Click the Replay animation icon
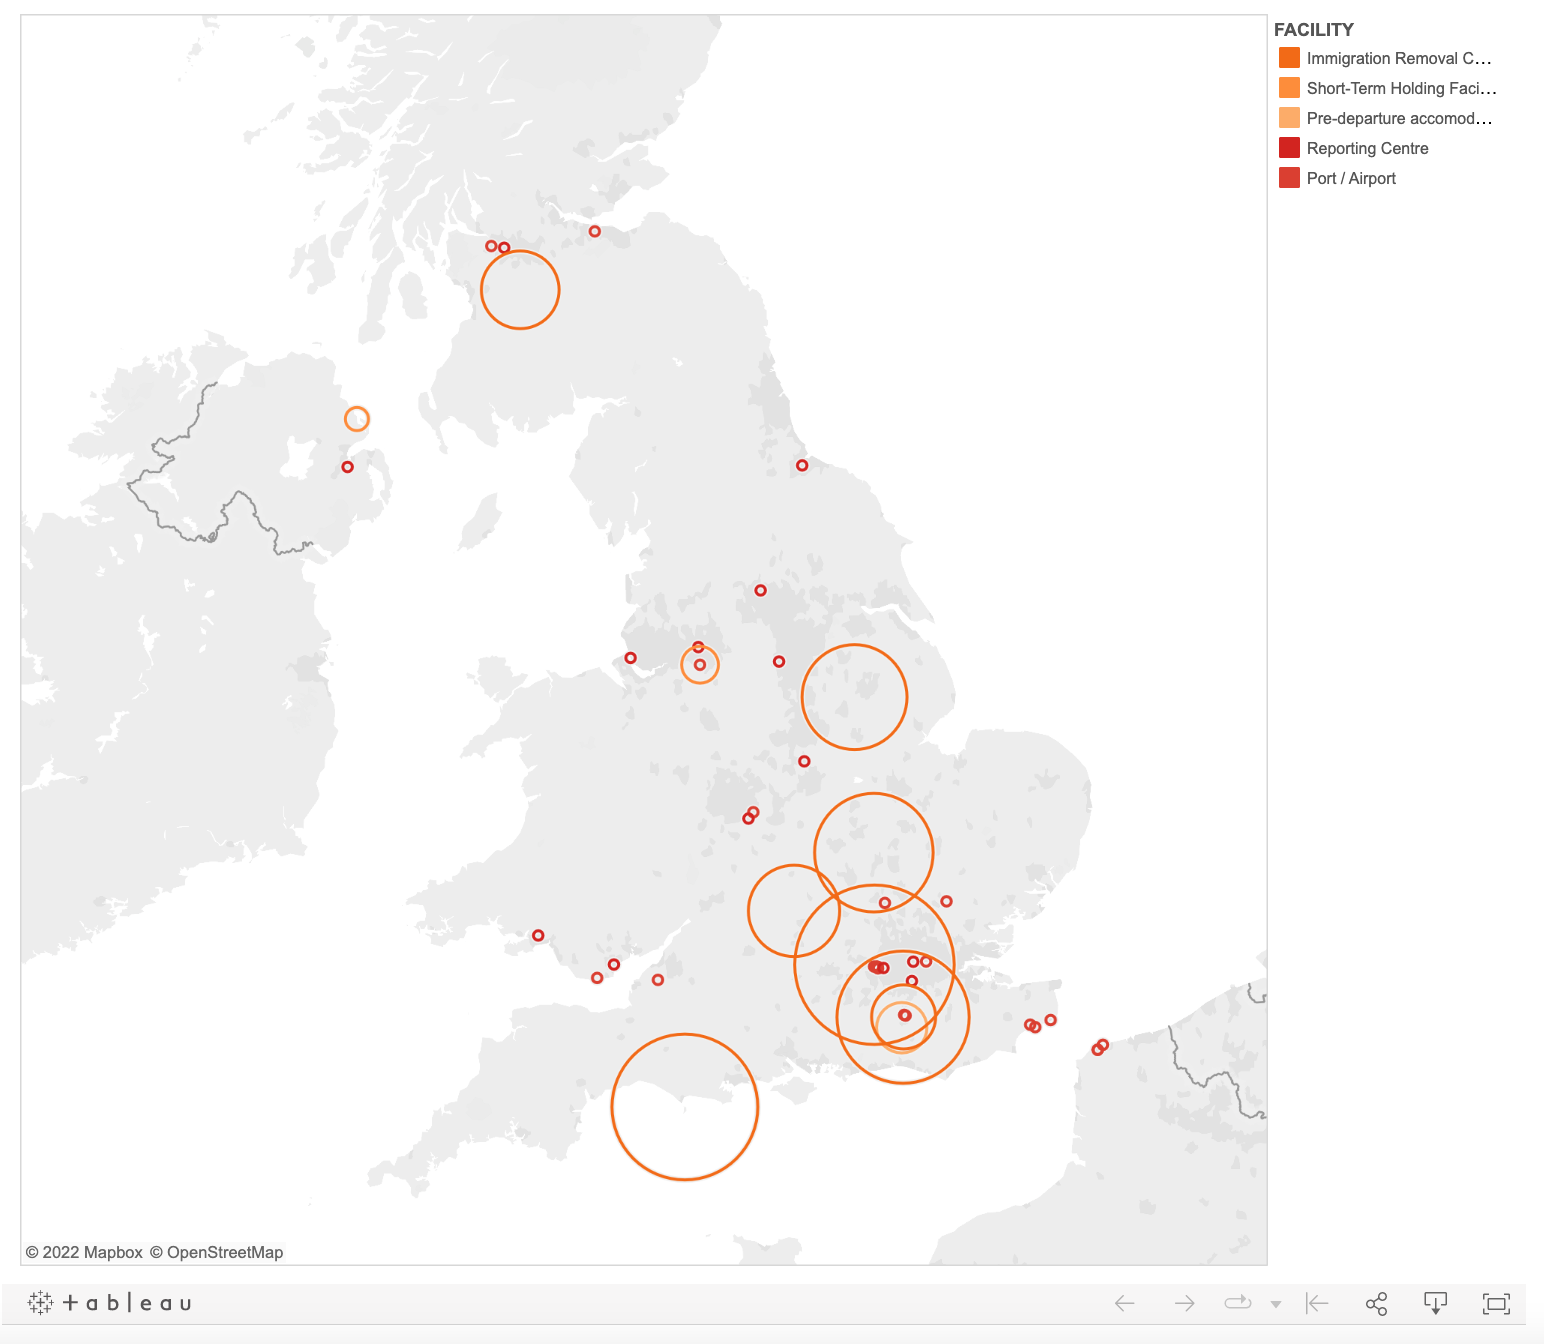The height and width of the screenshot is (1344, 1544). [x=1238, y=1302]
